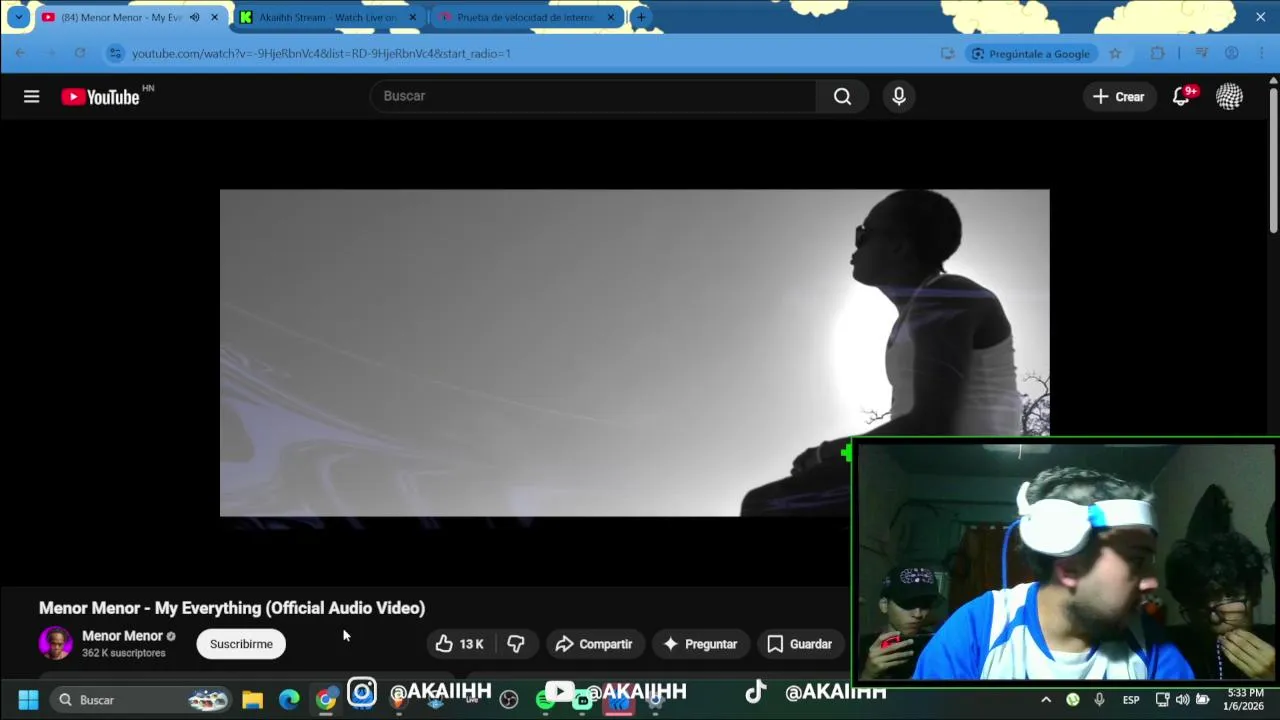
Task: Open Chrome media controls icon
Action: 1202,53
